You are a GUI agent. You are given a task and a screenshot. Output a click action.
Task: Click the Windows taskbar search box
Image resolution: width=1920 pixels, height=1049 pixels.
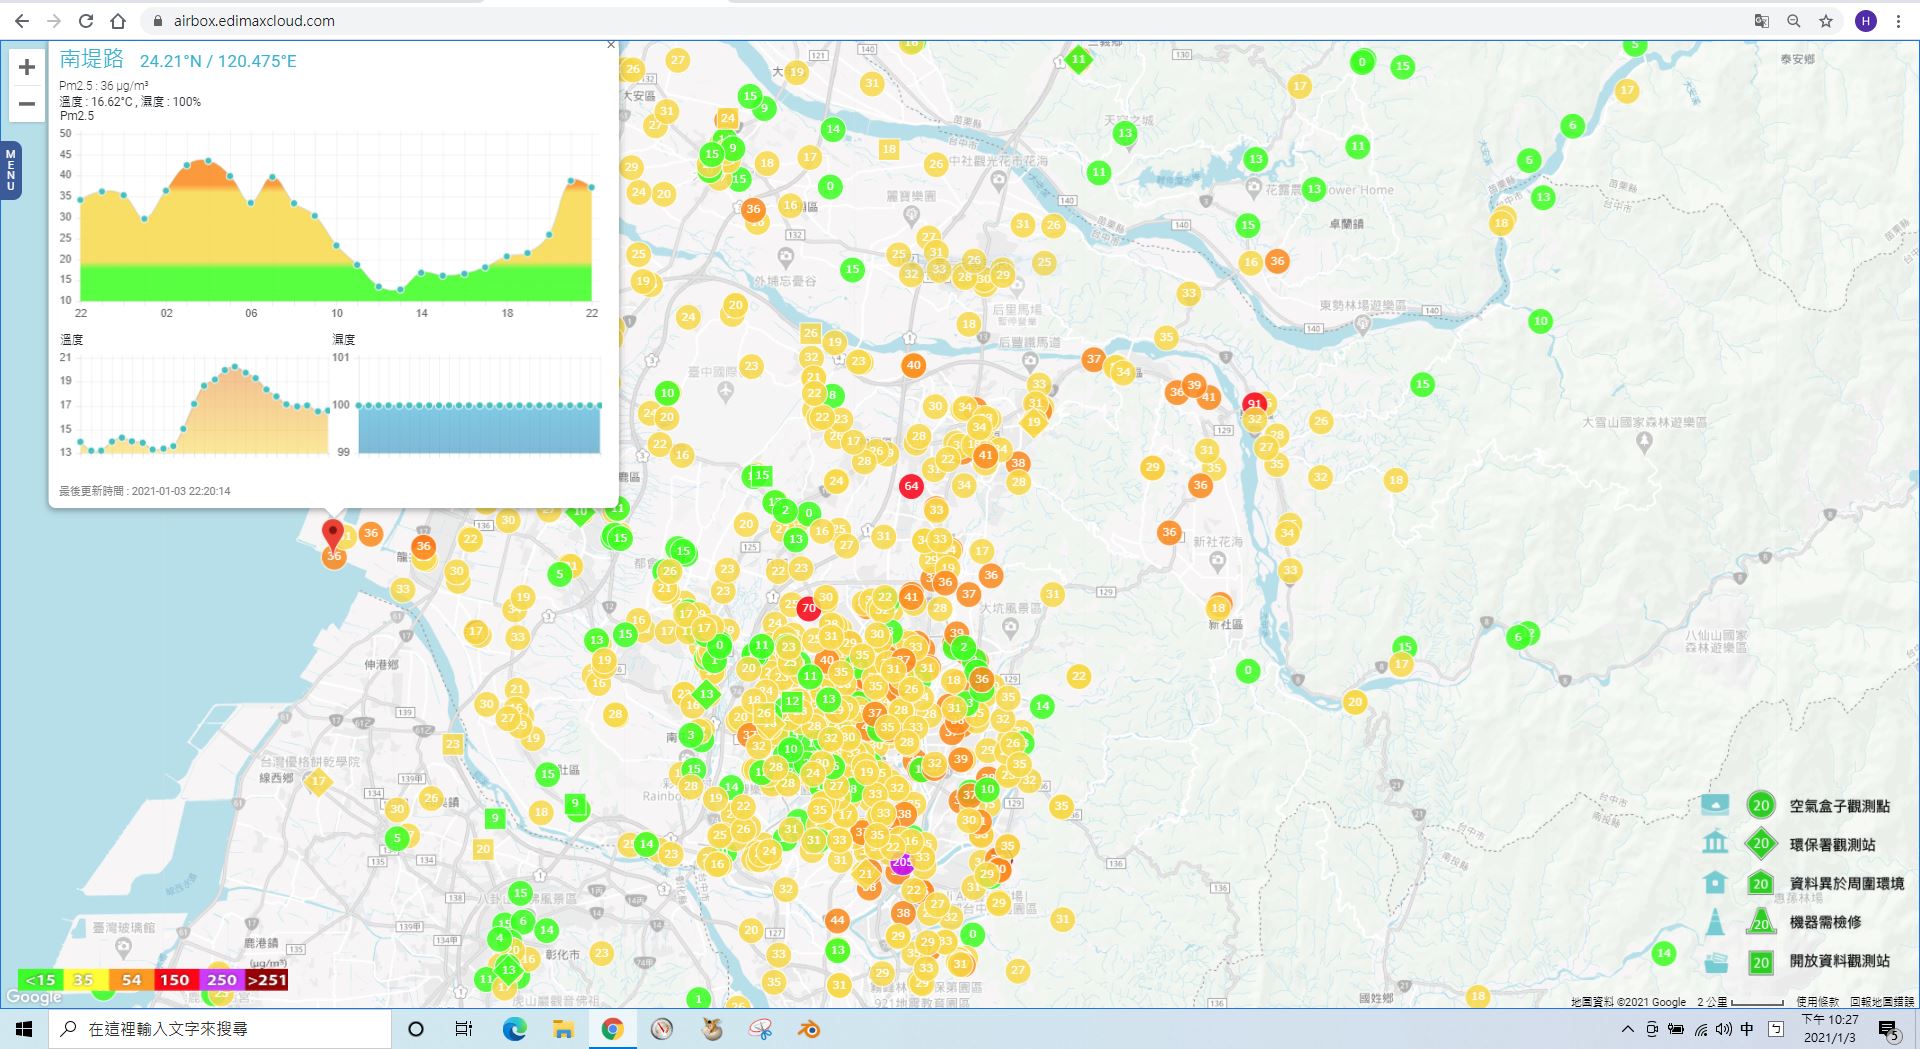point(220,1029)
